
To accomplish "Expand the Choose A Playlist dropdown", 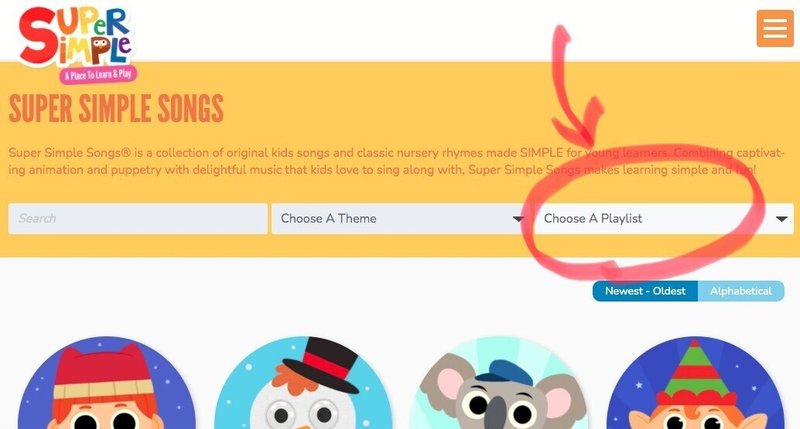I will coord(664,219).
